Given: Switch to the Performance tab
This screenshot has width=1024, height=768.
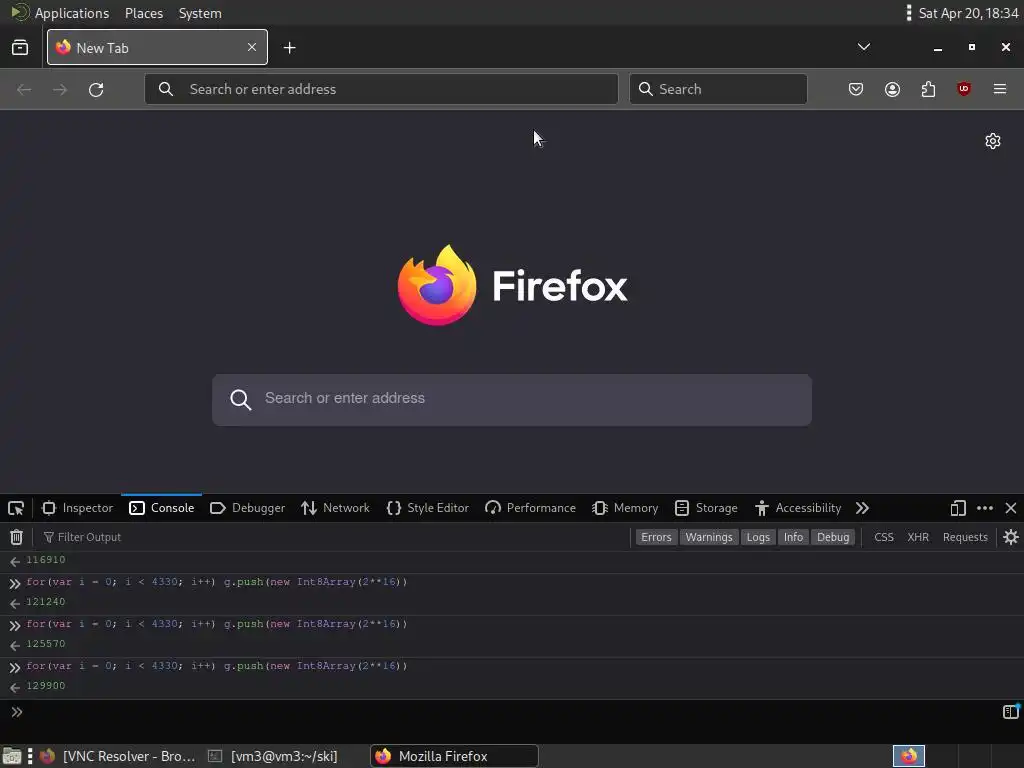Looking at the screenshot, I should click(x=530, y=508).
